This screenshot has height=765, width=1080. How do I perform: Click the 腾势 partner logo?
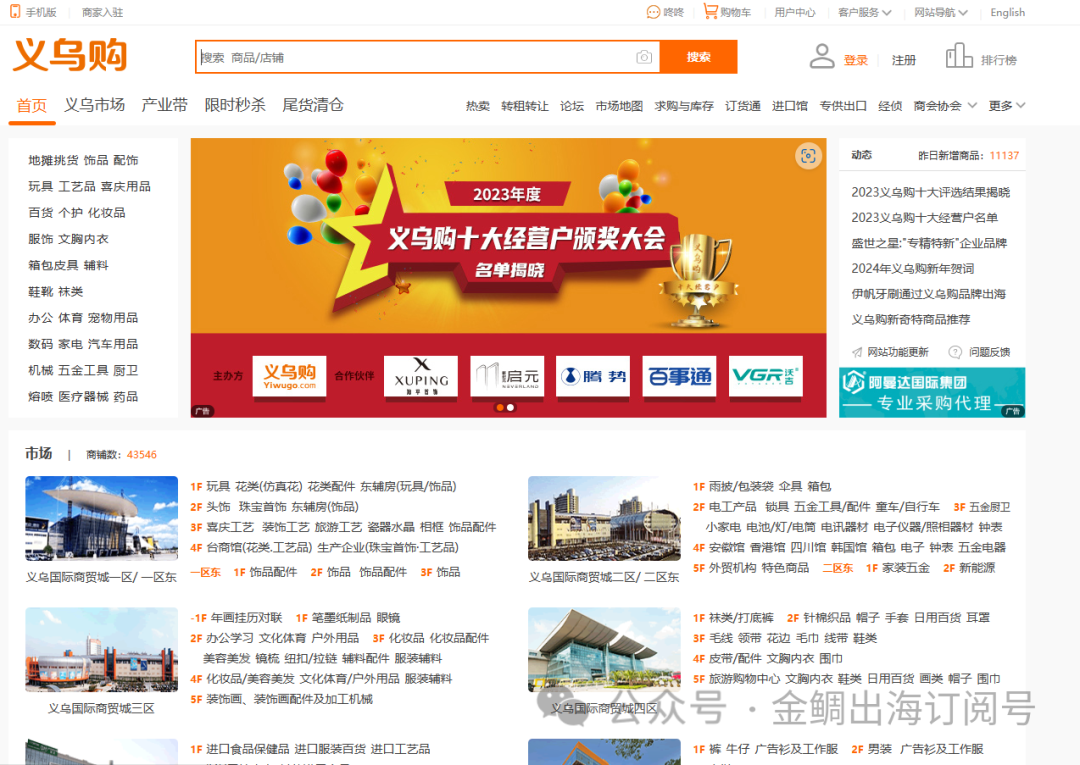click(x=593, y=377)
